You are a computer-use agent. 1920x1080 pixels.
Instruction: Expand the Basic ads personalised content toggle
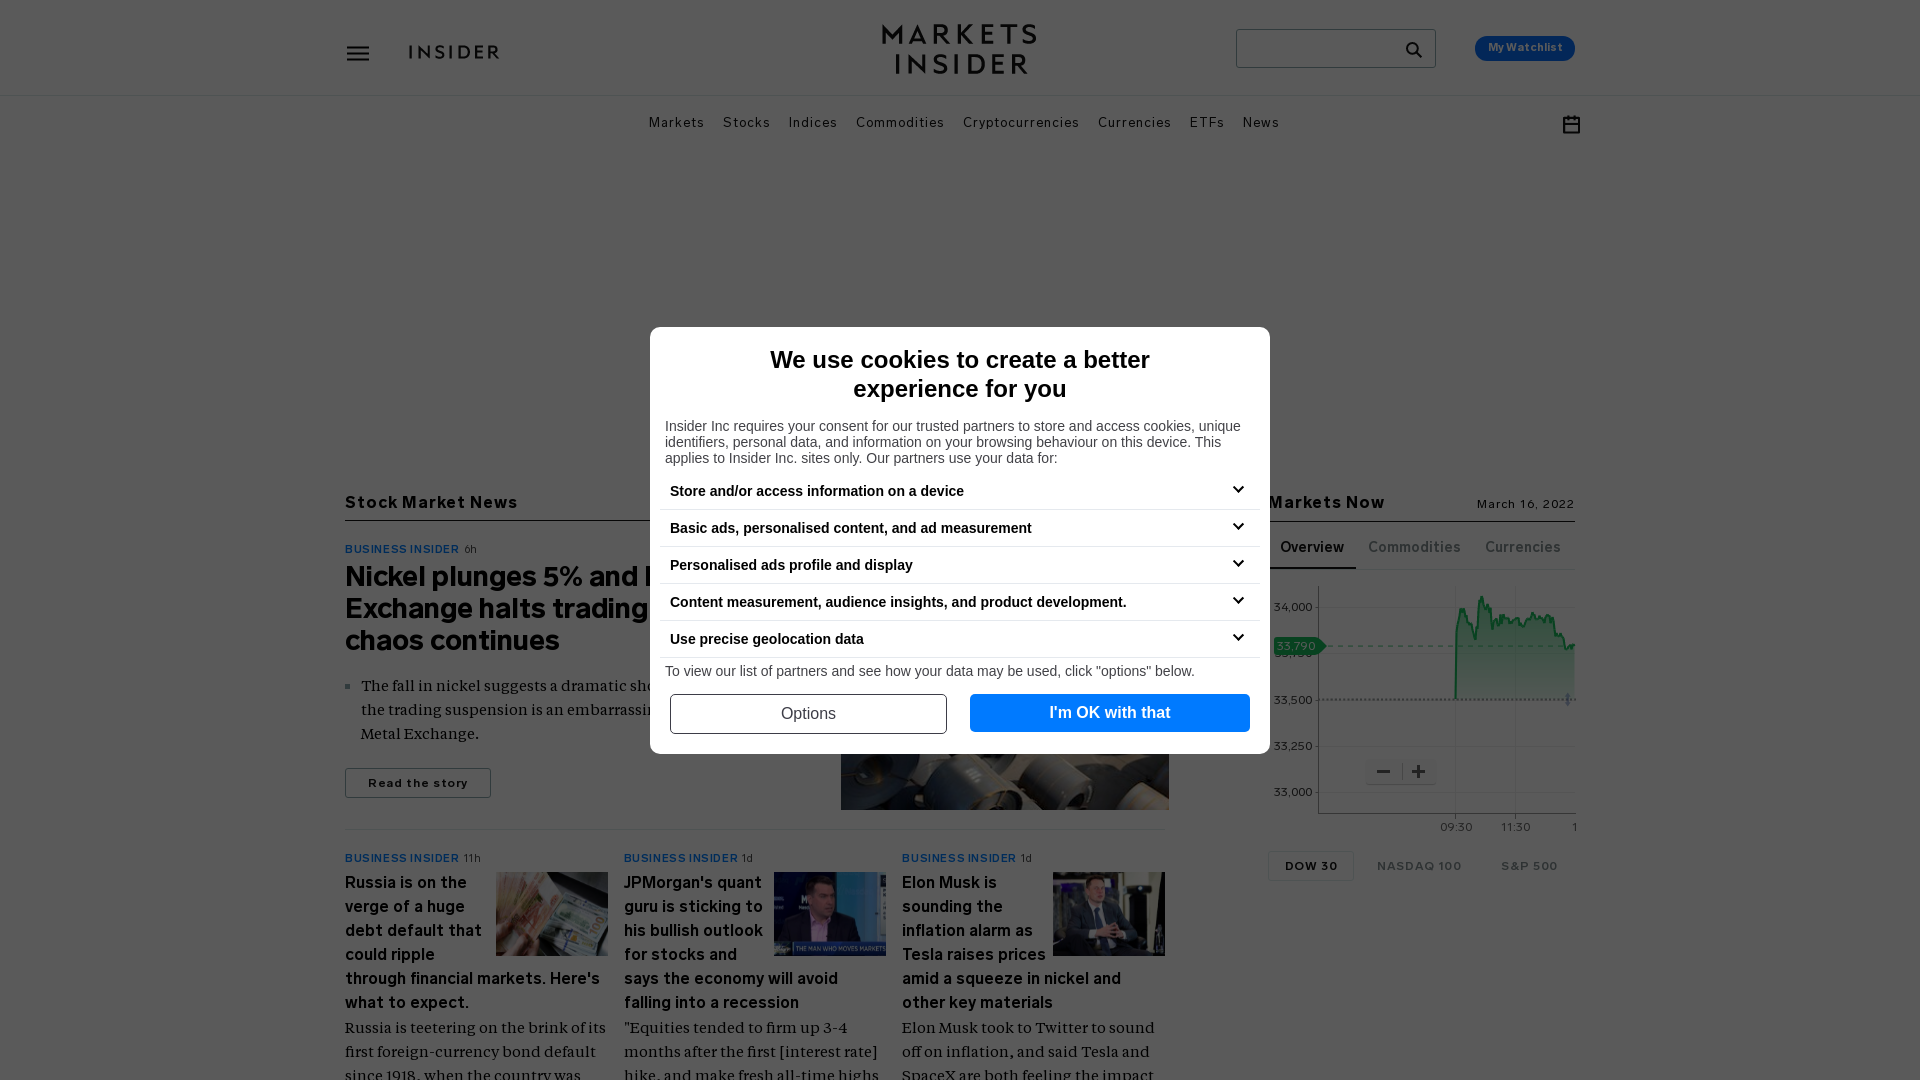[x=1237, y=526]
